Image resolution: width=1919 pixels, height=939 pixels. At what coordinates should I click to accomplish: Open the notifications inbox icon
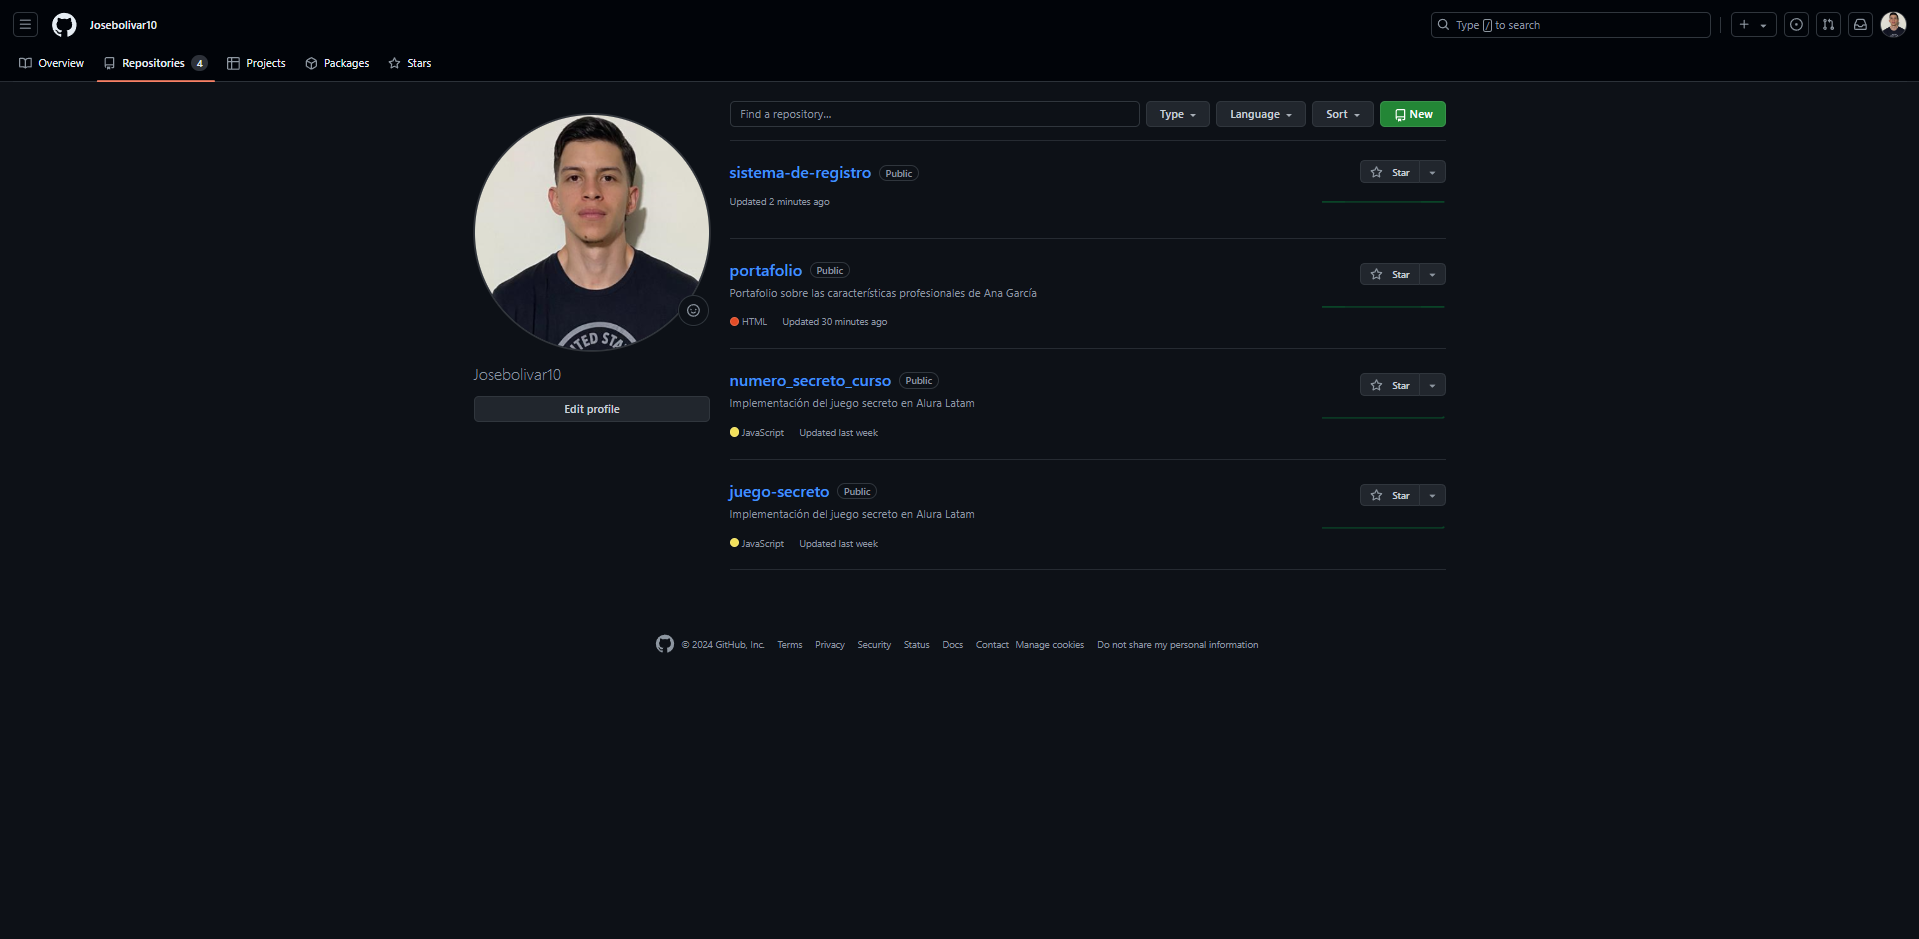tap(1861, 25)
